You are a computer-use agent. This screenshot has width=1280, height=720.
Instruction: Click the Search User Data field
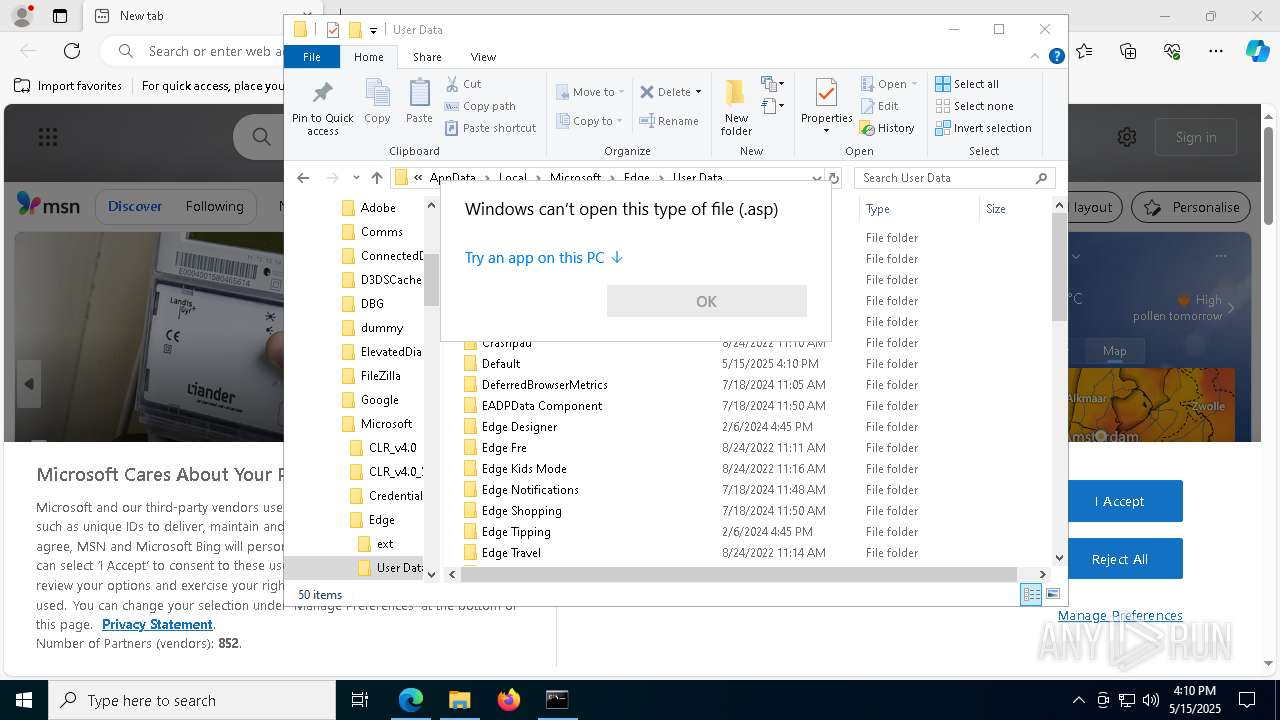(955, 178)
